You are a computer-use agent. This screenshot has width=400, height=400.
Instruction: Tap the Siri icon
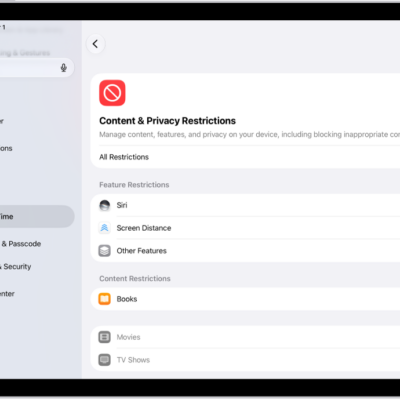coord(105,205)
